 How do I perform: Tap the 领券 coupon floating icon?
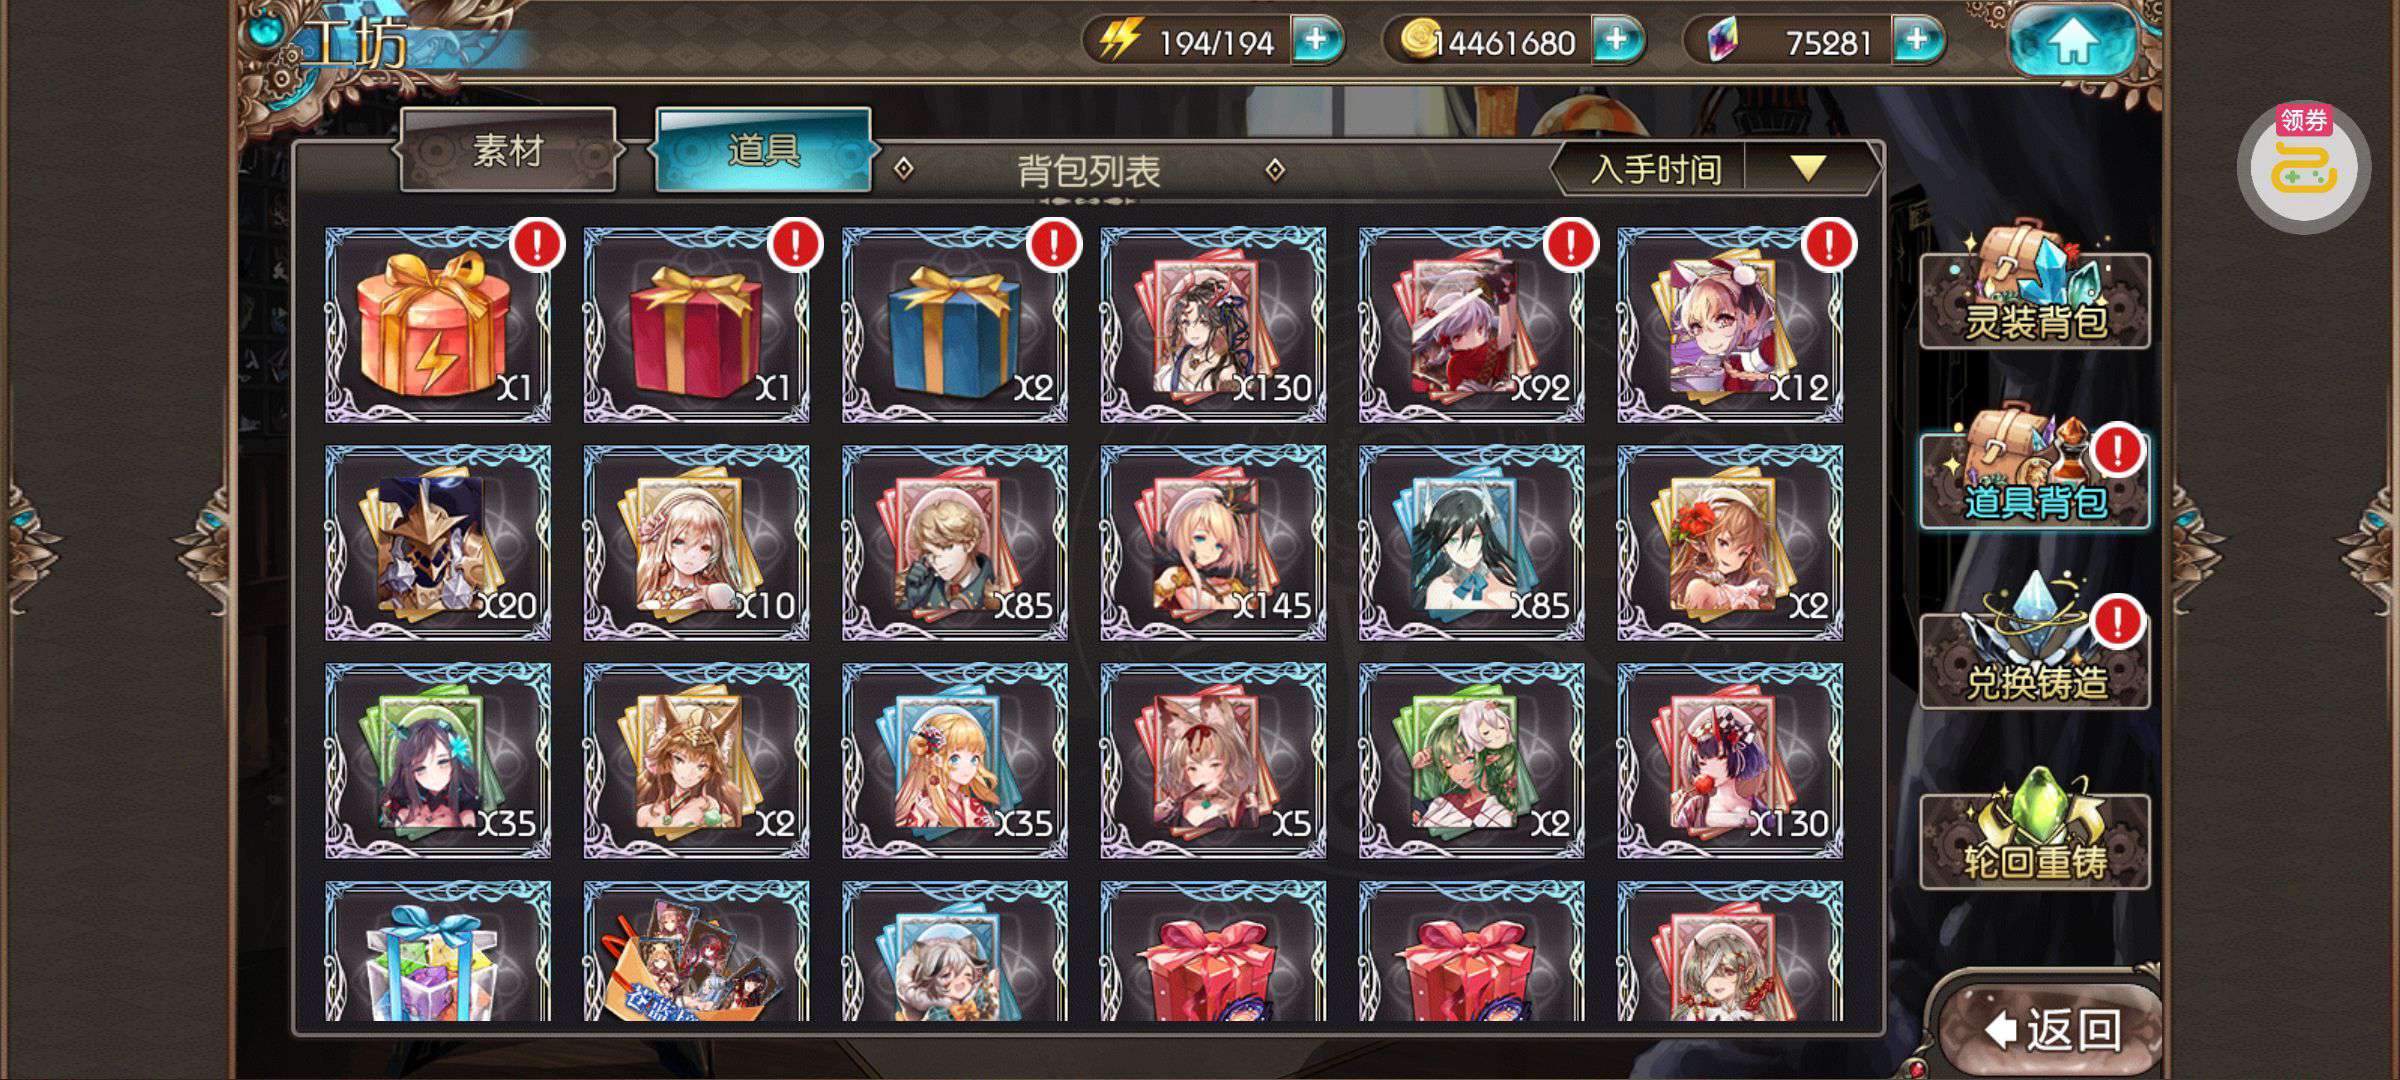click(2303, 167)
